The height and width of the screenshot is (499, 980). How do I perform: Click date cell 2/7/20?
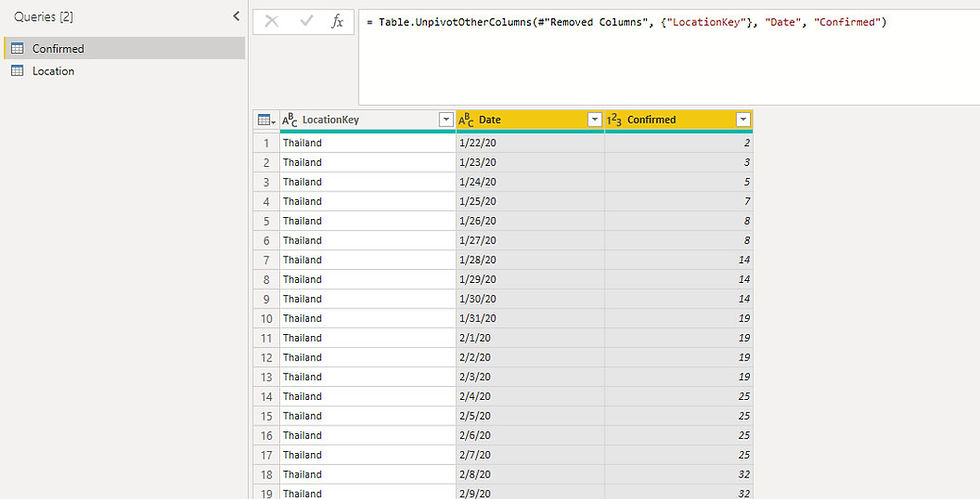tap(530, 455)
